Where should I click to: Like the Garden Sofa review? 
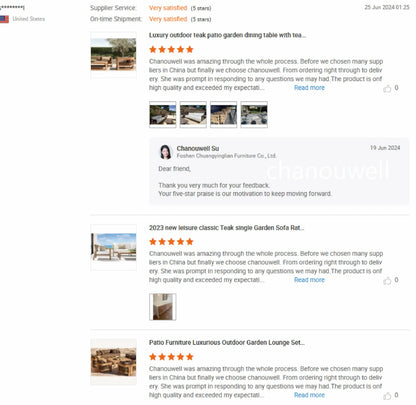click(x=387, y=281)
